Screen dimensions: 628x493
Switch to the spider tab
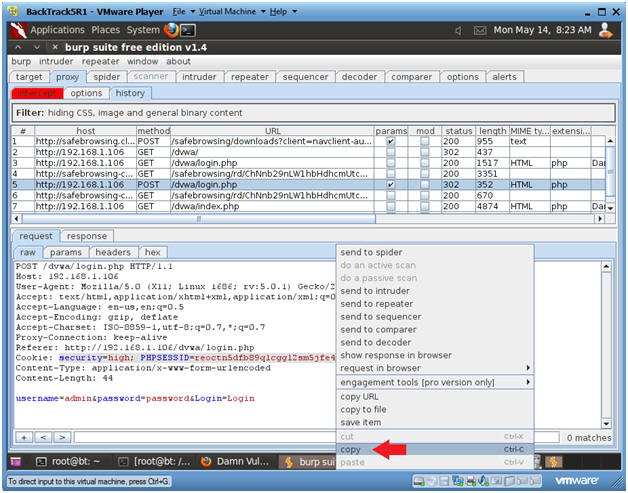tap(107, 77)
